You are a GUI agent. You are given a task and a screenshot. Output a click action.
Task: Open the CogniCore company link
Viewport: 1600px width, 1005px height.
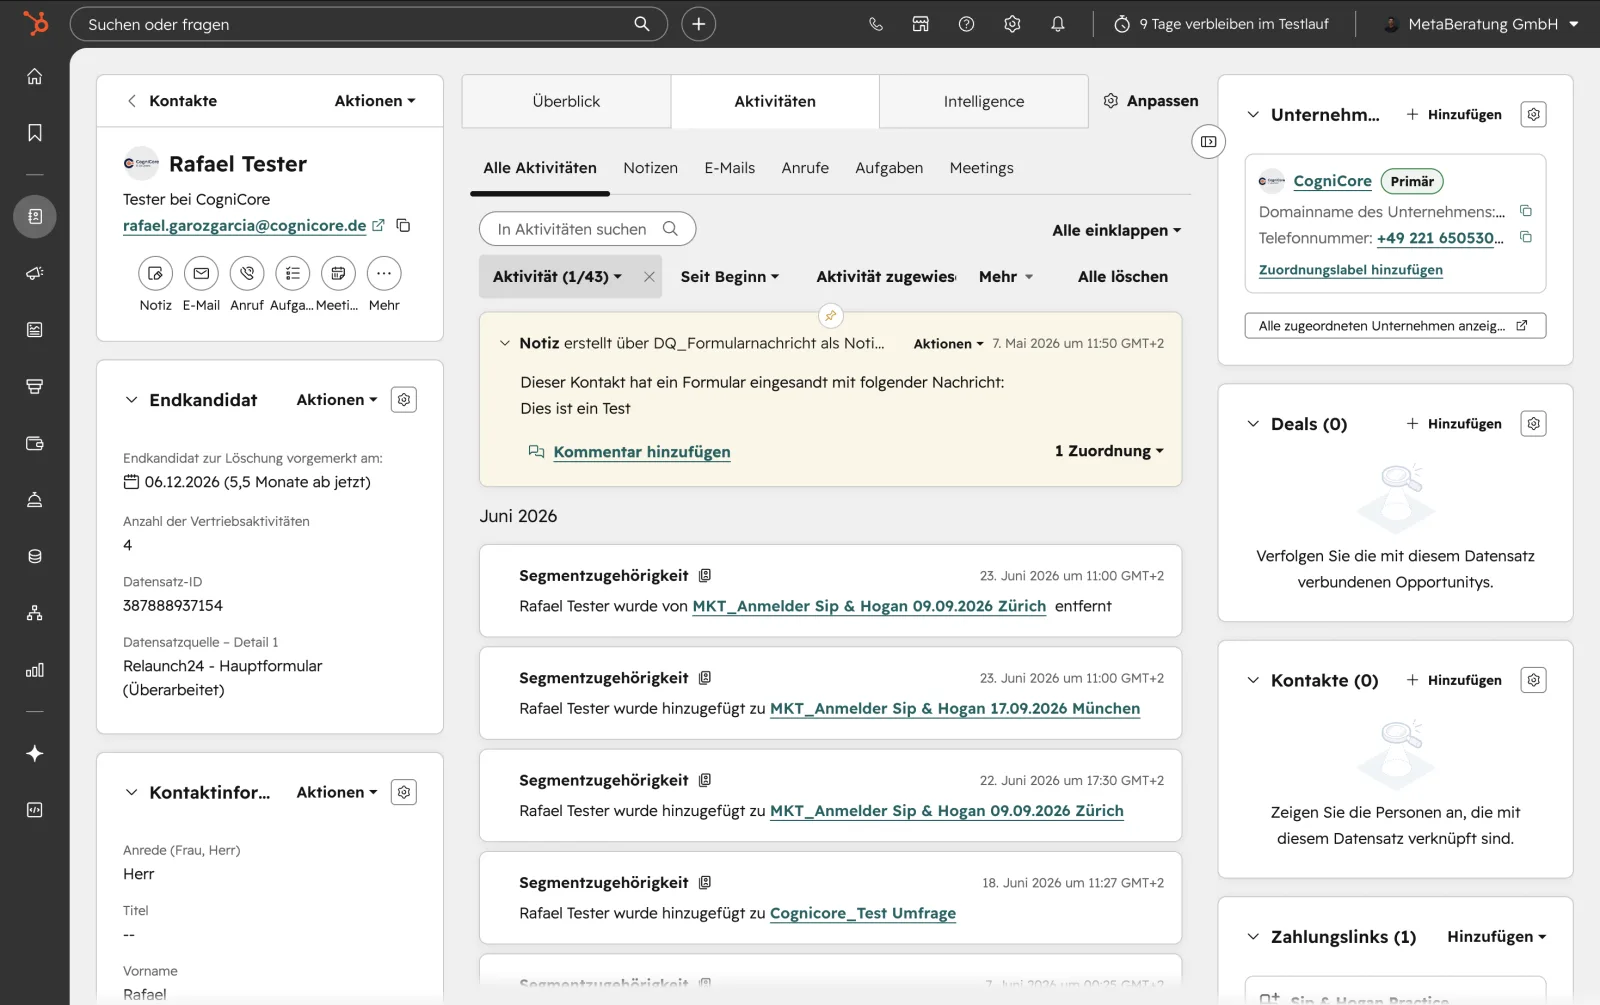(1332, 181)
